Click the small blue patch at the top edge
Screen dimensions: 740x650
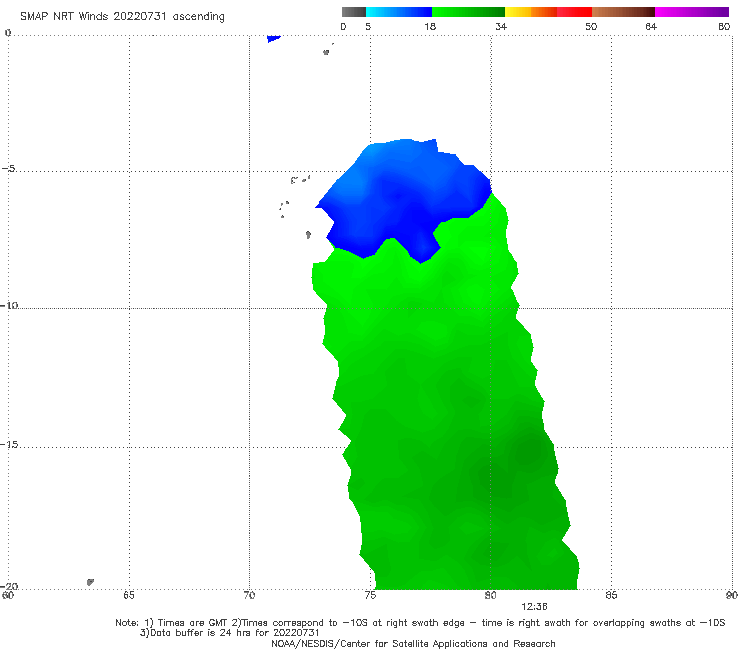pos(273,38)
